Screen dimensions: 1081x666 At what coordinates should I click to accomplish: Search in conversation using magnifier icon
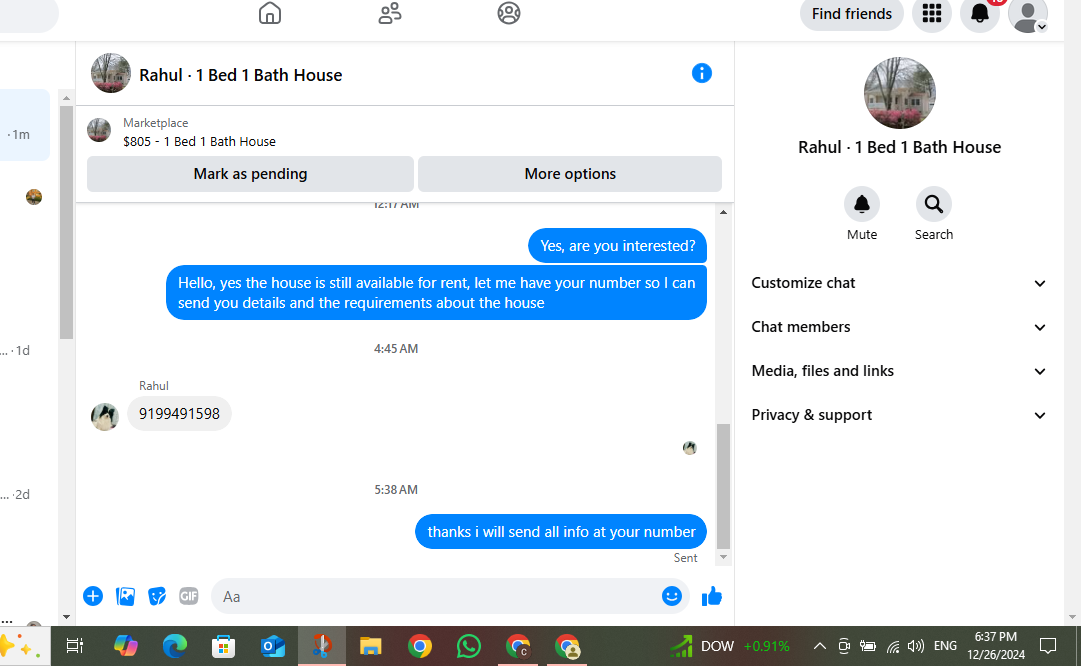(933, 204)
